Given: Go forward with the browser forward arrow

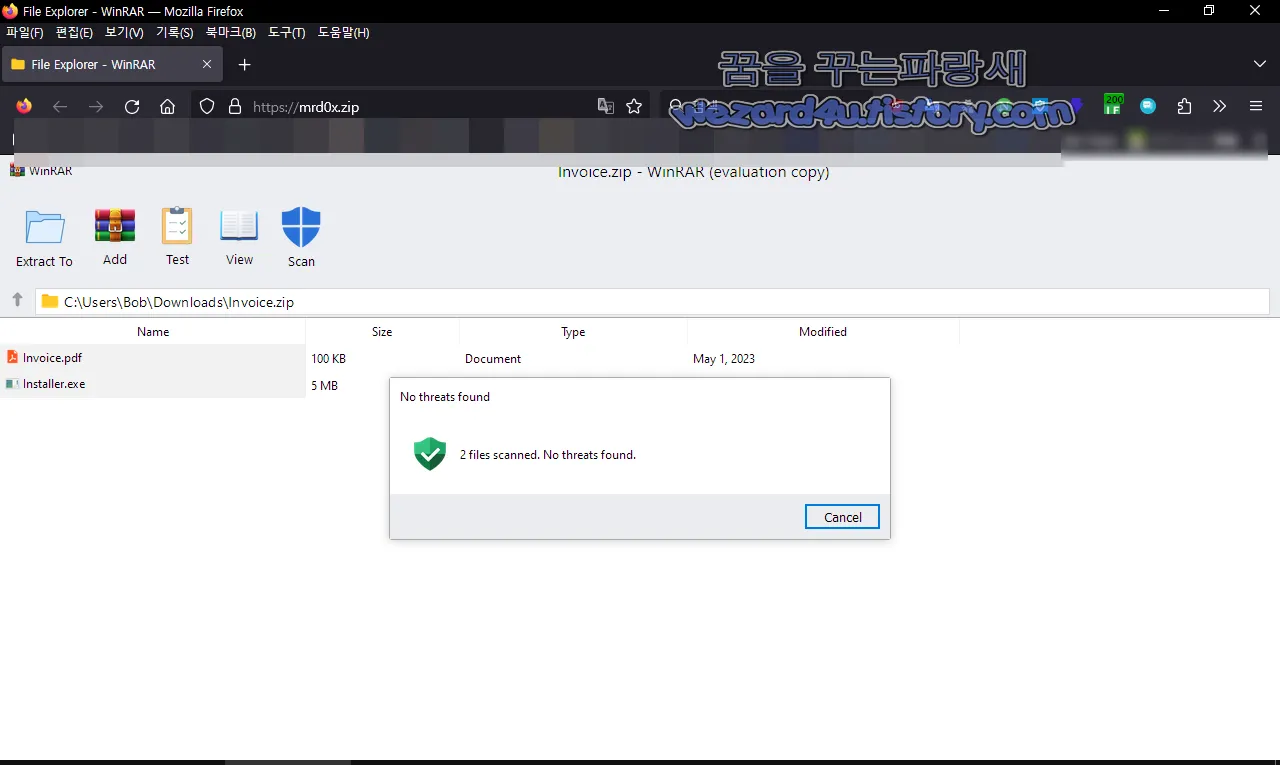Looking at the screenshot, I should (96, 107).
